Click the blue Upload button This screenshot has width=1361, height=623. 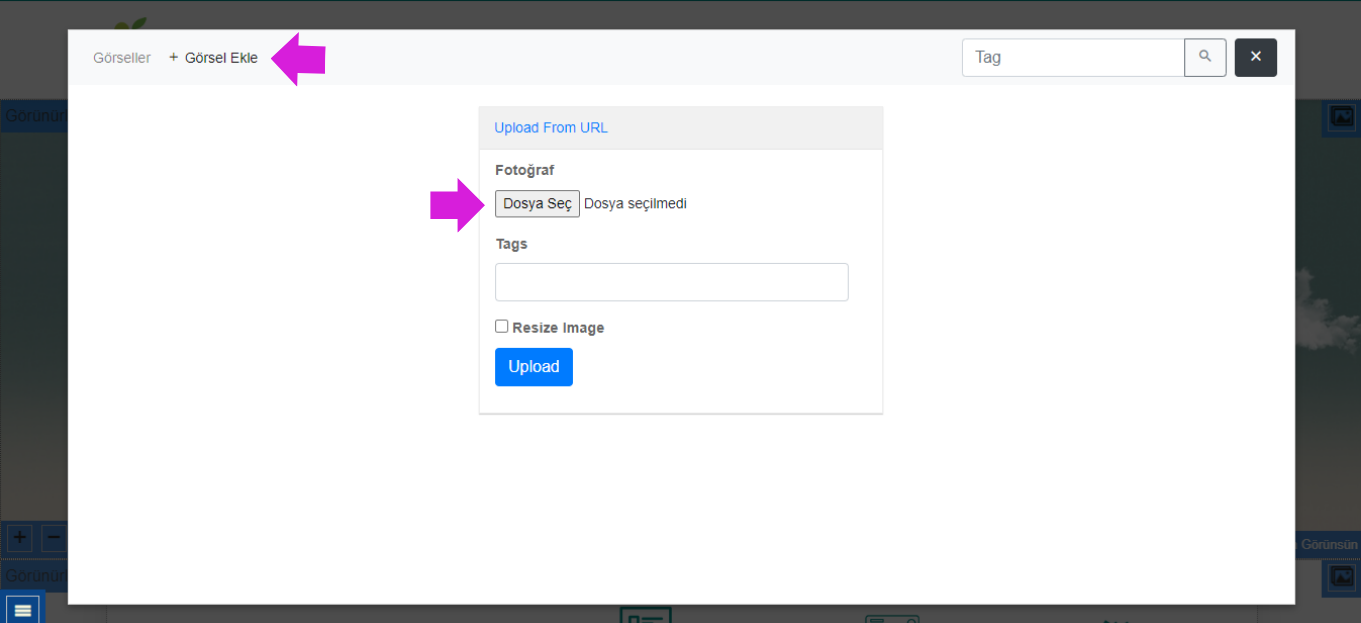click(x=534, y=367)
